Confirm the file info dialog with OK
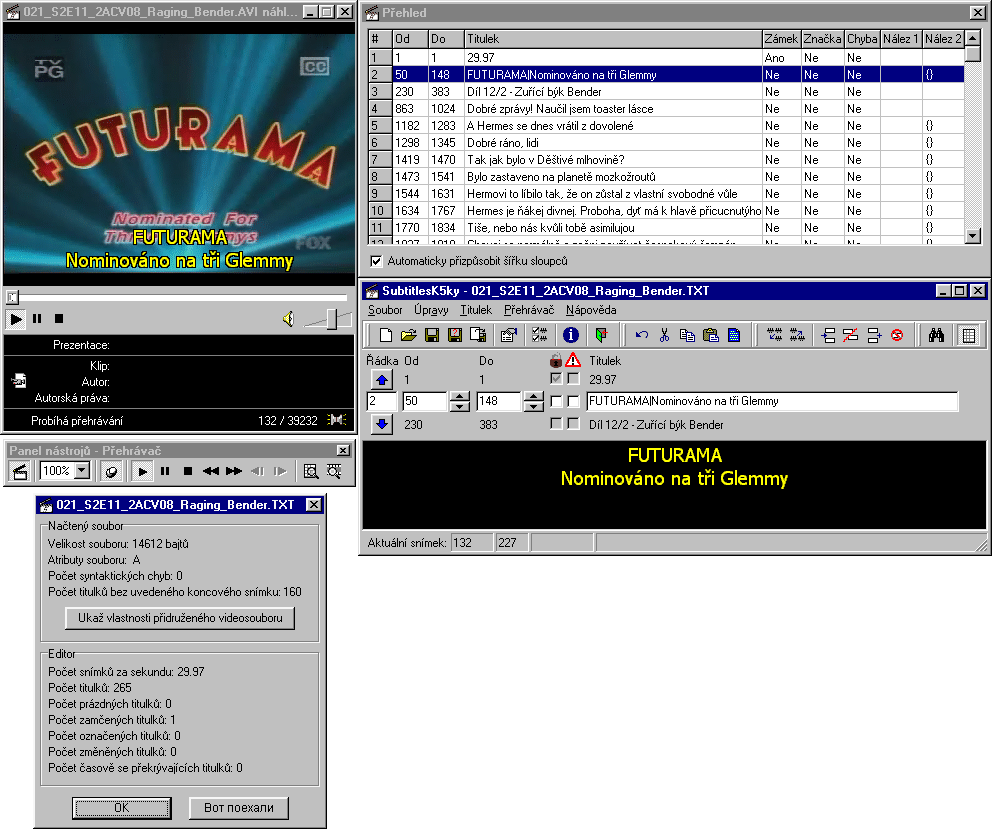Viewport: 992px width, 829px height. (121, 807)
